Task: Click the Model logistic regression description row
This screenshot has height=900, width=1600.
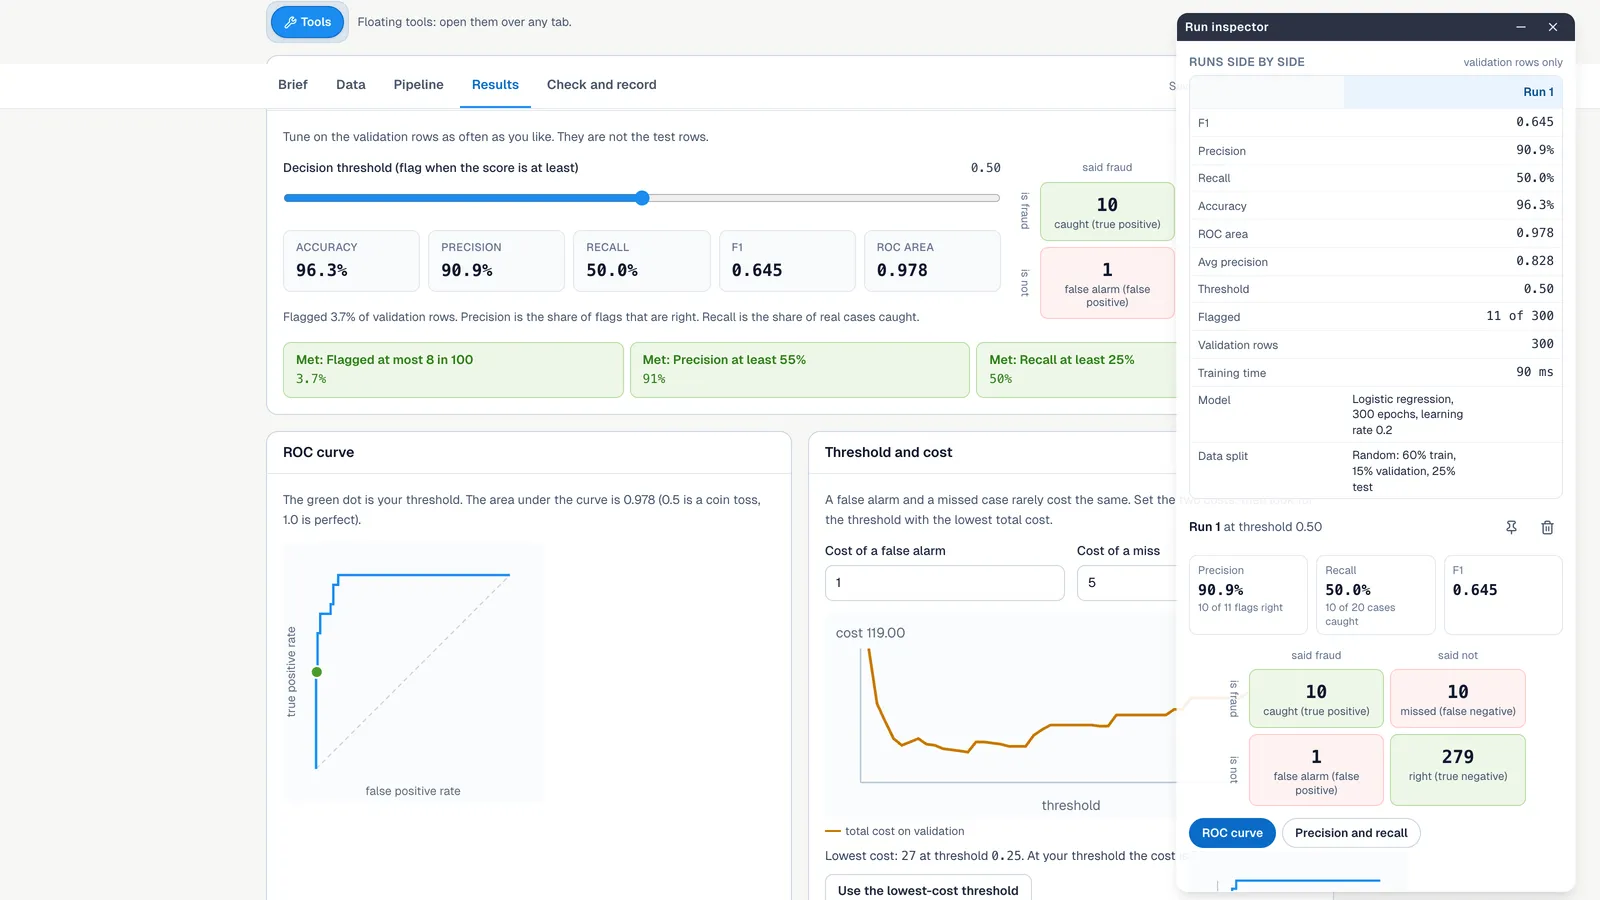Action: pyautogui.click(x=1376, y=414)
